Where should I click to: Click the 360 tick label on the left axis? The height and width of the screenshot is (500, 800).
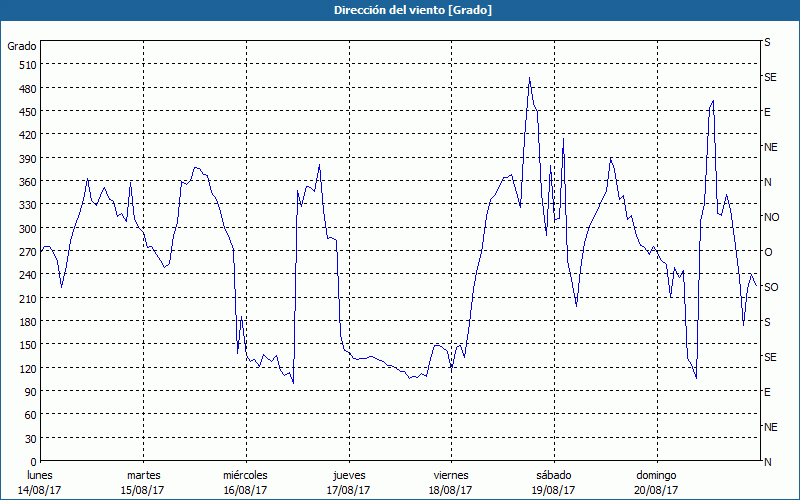tap(26, 182)
